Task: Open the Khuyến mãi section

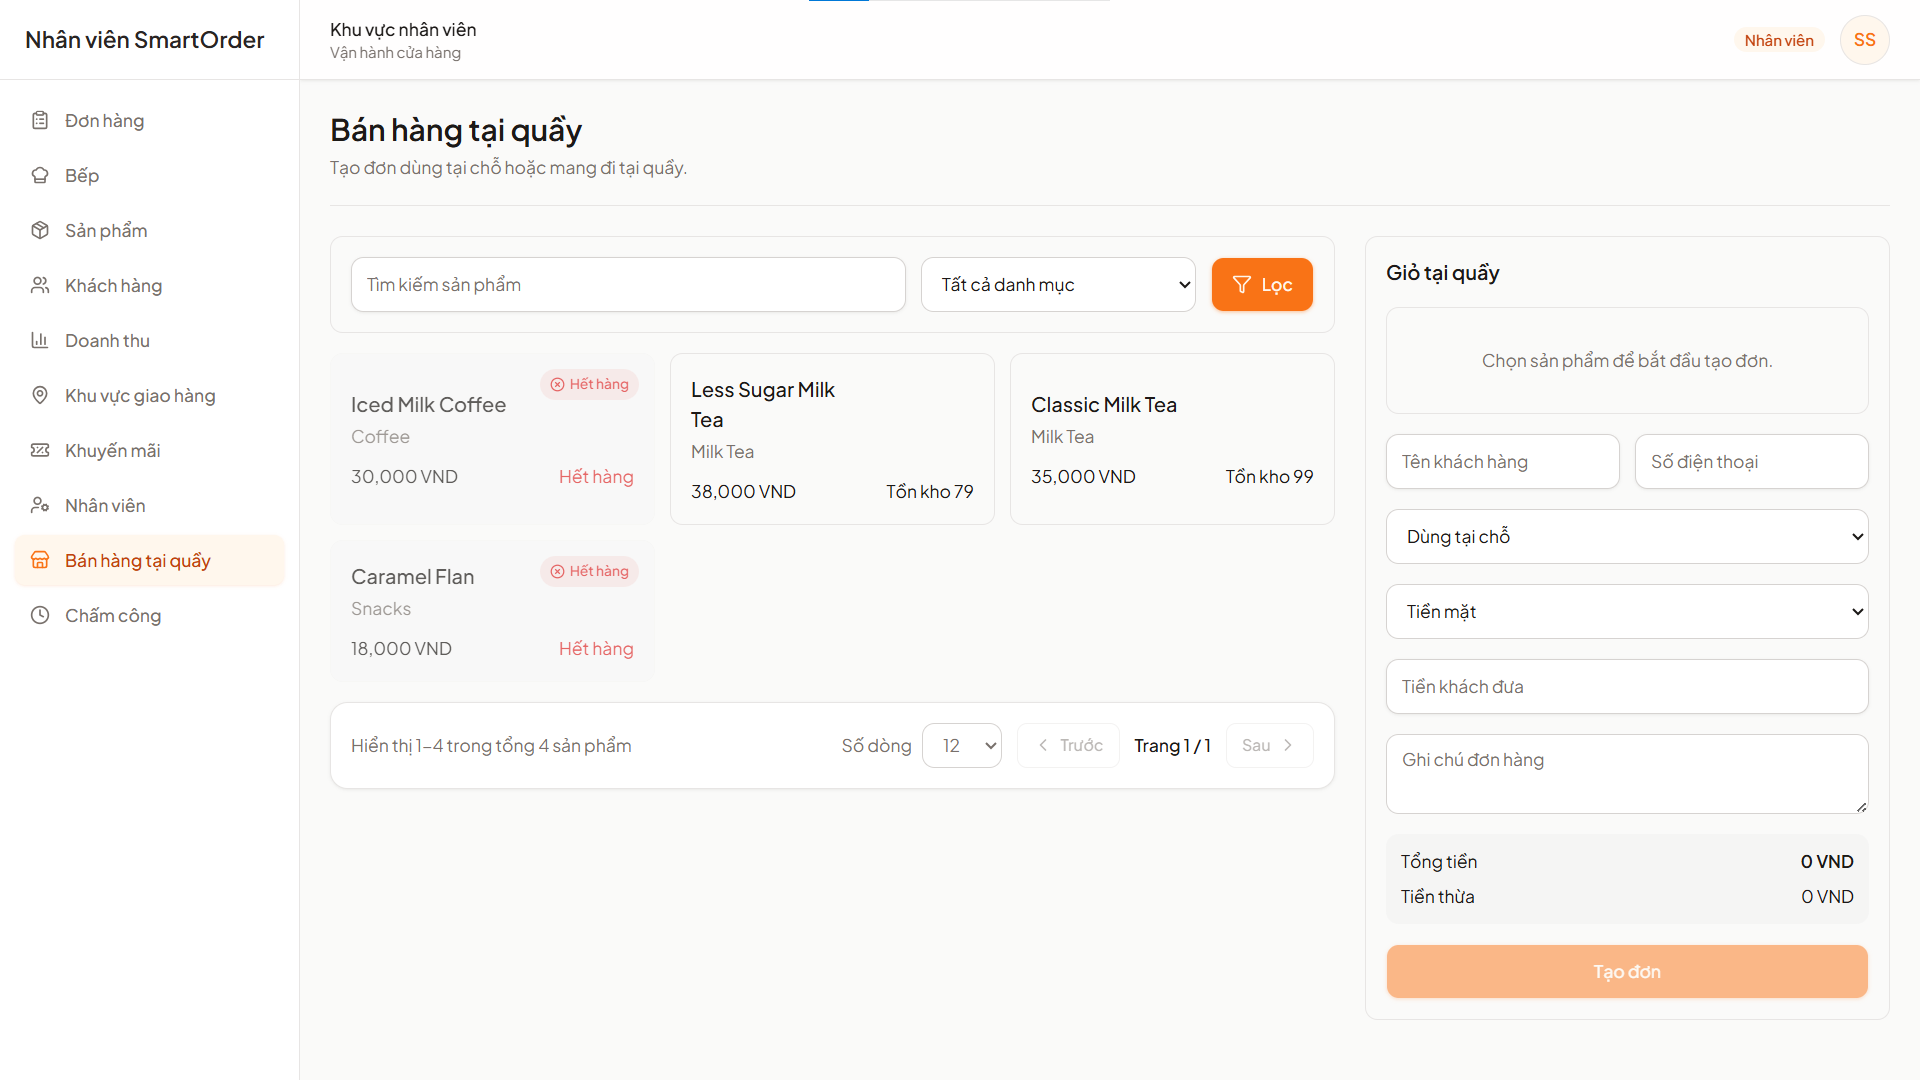Action: pos(150,450)
